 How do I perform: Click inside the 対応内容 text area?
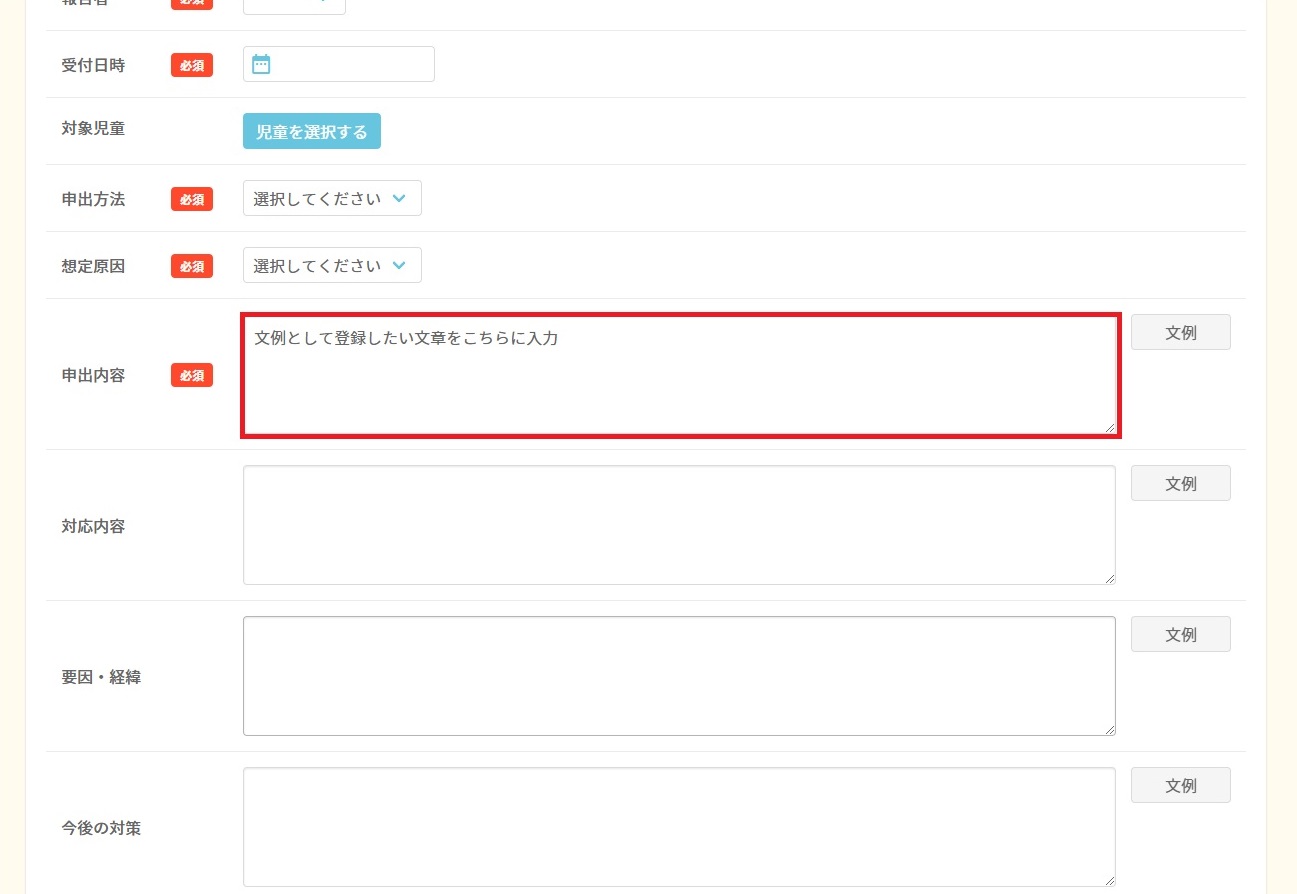click(679, 525)
